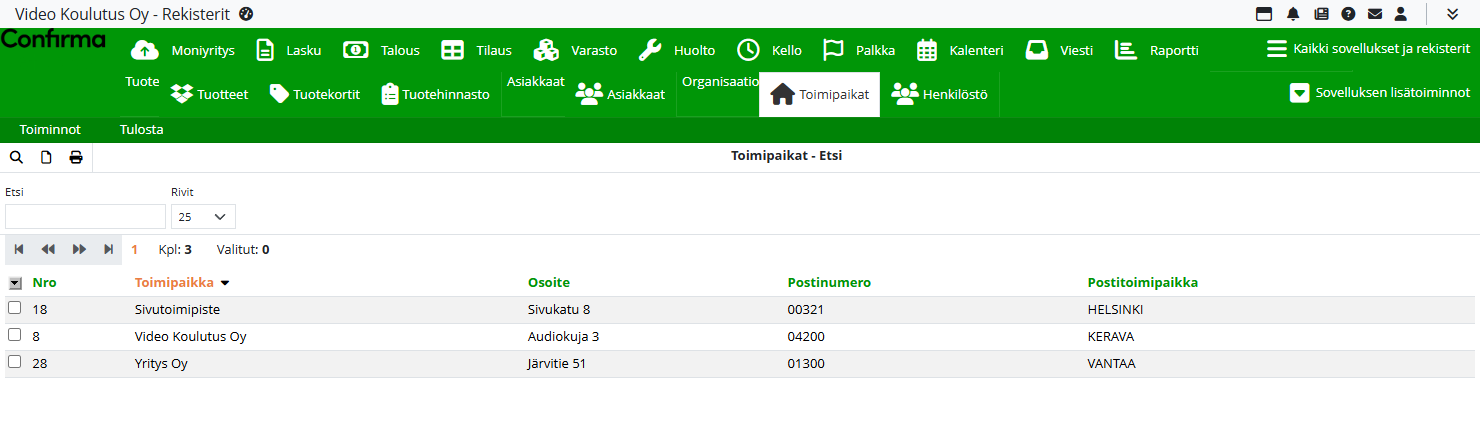Screen dimensions: 1480x444
Task: Select the Video Koulutus Oy row checkbox
Action: click(14, 336)
